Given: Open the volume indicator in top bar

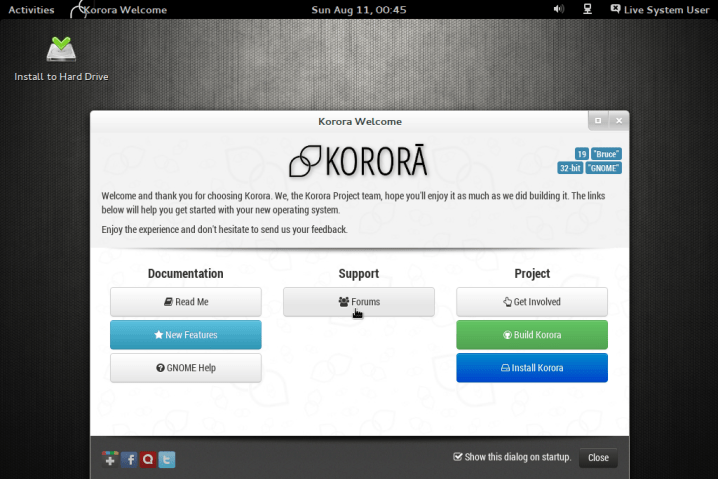Looking at the screenshot, I should pyautogui.click(x=559, y=9).
